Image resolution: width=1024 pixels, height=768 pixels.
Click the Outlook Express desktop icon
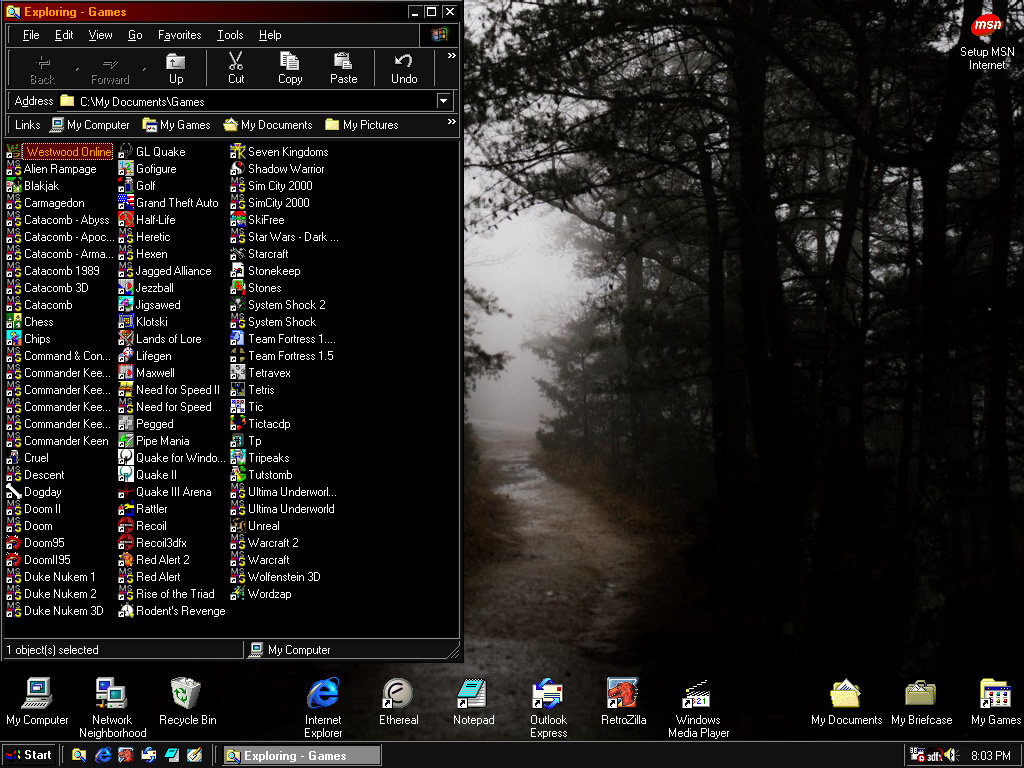(548, 708)
